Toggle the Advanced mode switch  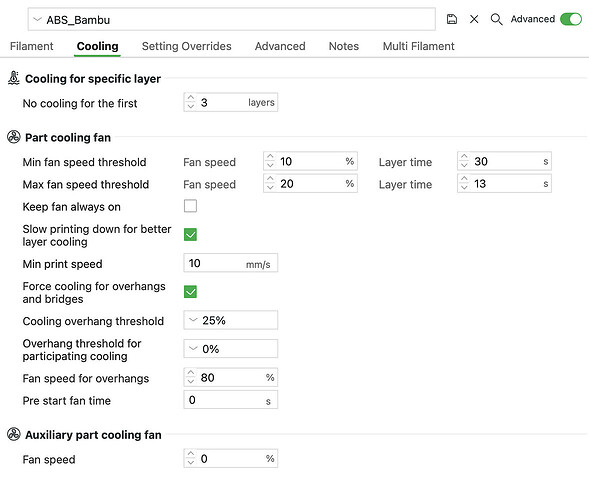click(x=571, y=19)
